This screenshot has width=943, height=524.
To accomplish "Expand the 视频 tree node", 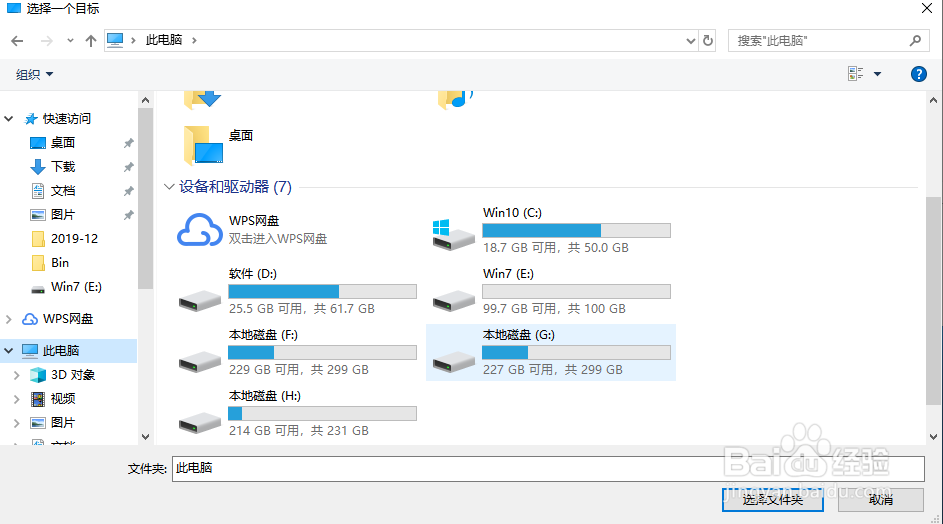I will (x=17, y=399).
